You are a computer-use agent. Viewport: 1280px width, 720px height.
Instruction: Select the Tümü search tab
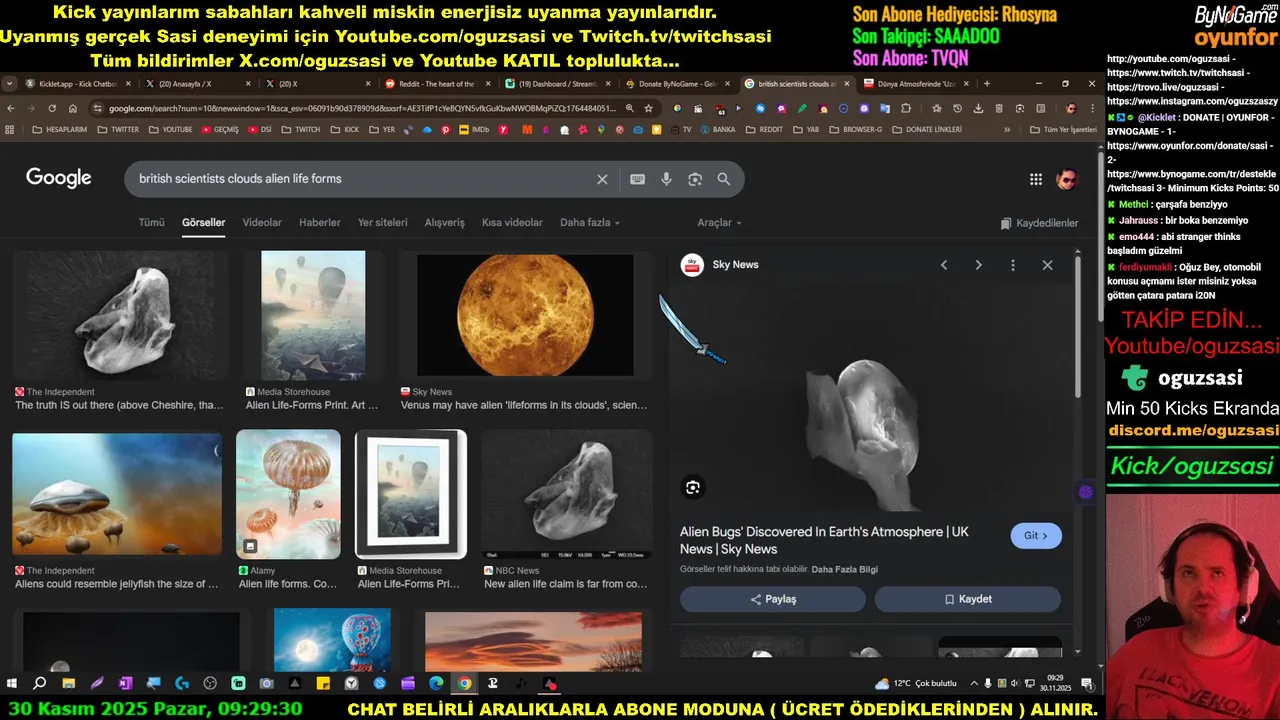151,223
